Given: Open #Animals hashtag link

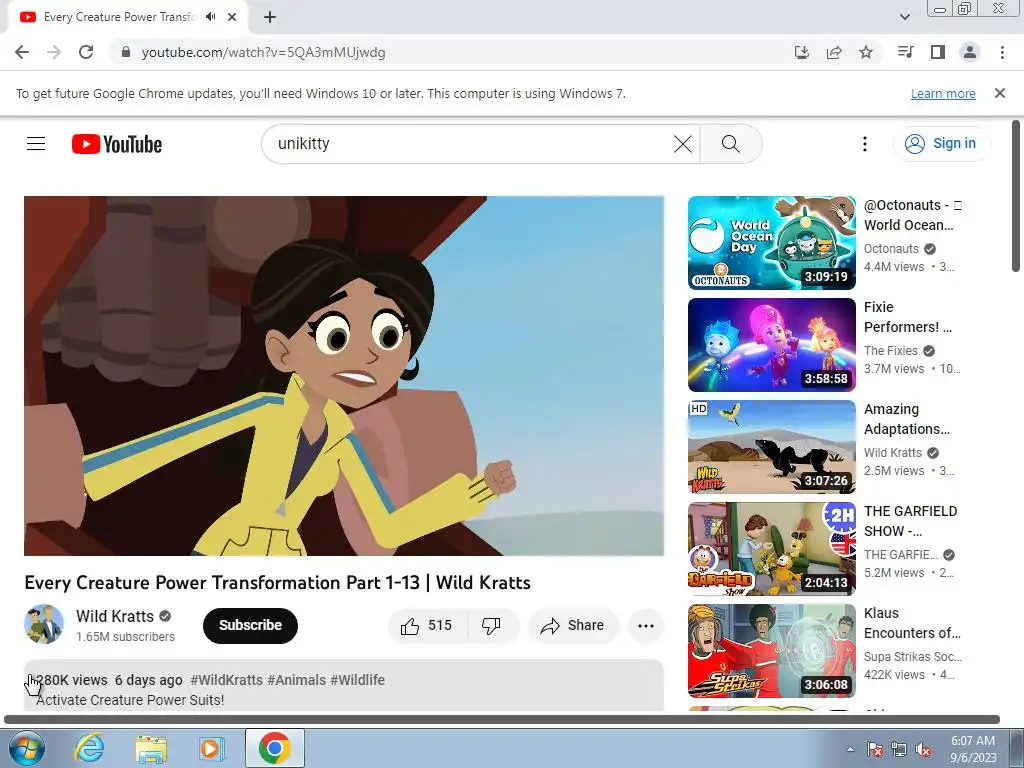Looking at the screenshot, I should 296,680.
